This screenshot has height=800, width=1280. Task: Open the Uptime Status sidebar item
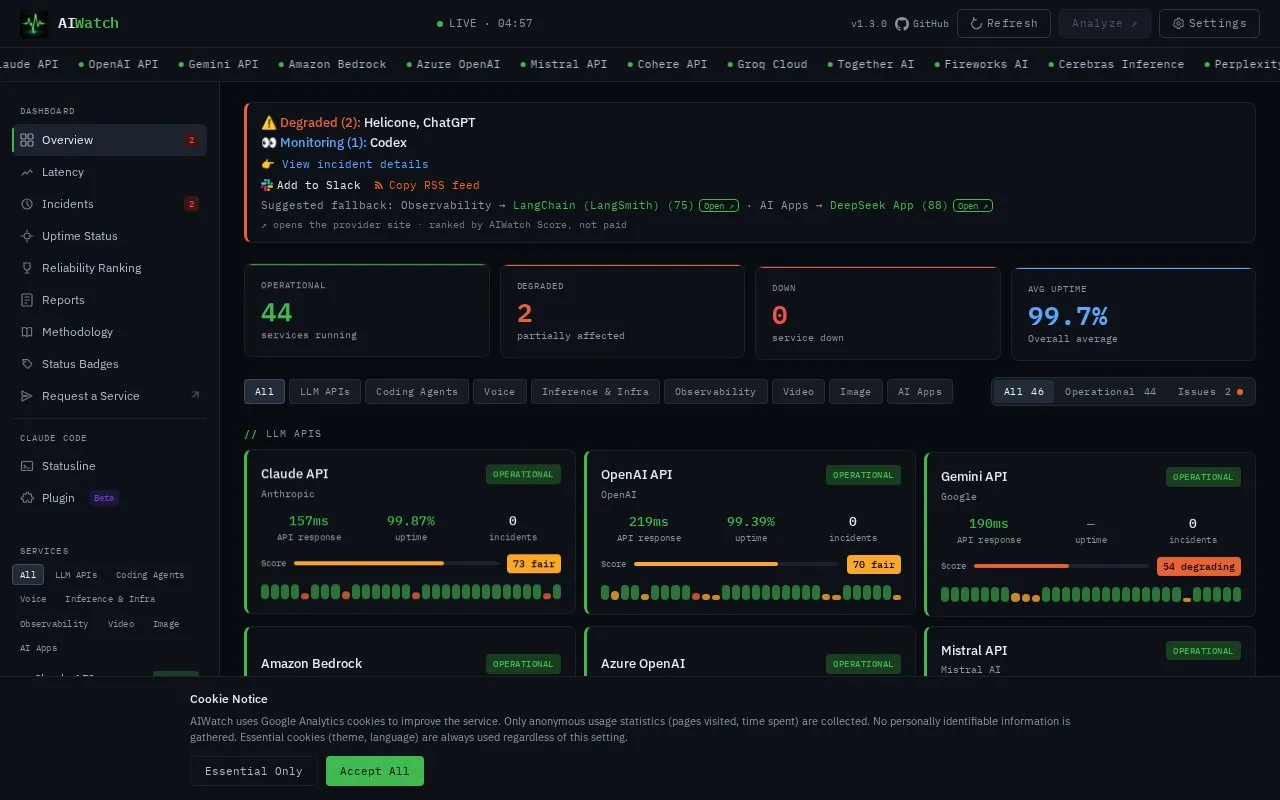pos(109,236)
